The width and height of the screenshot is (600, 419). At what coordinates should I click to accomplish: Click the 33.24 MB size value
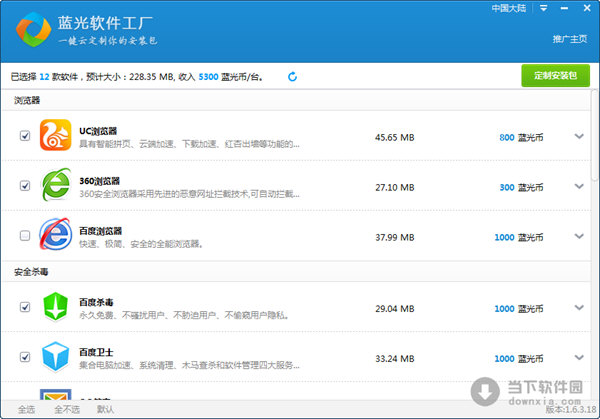395,359
